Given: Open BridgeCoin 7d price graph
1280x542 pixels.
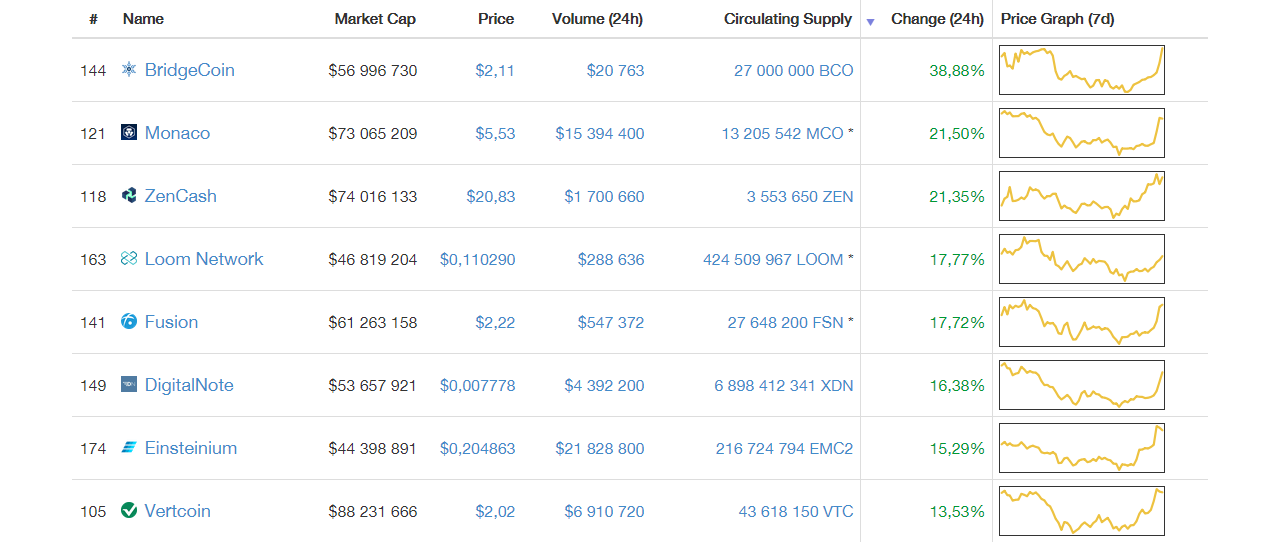Looking at the screenshot, I should tap(1082, 70).
